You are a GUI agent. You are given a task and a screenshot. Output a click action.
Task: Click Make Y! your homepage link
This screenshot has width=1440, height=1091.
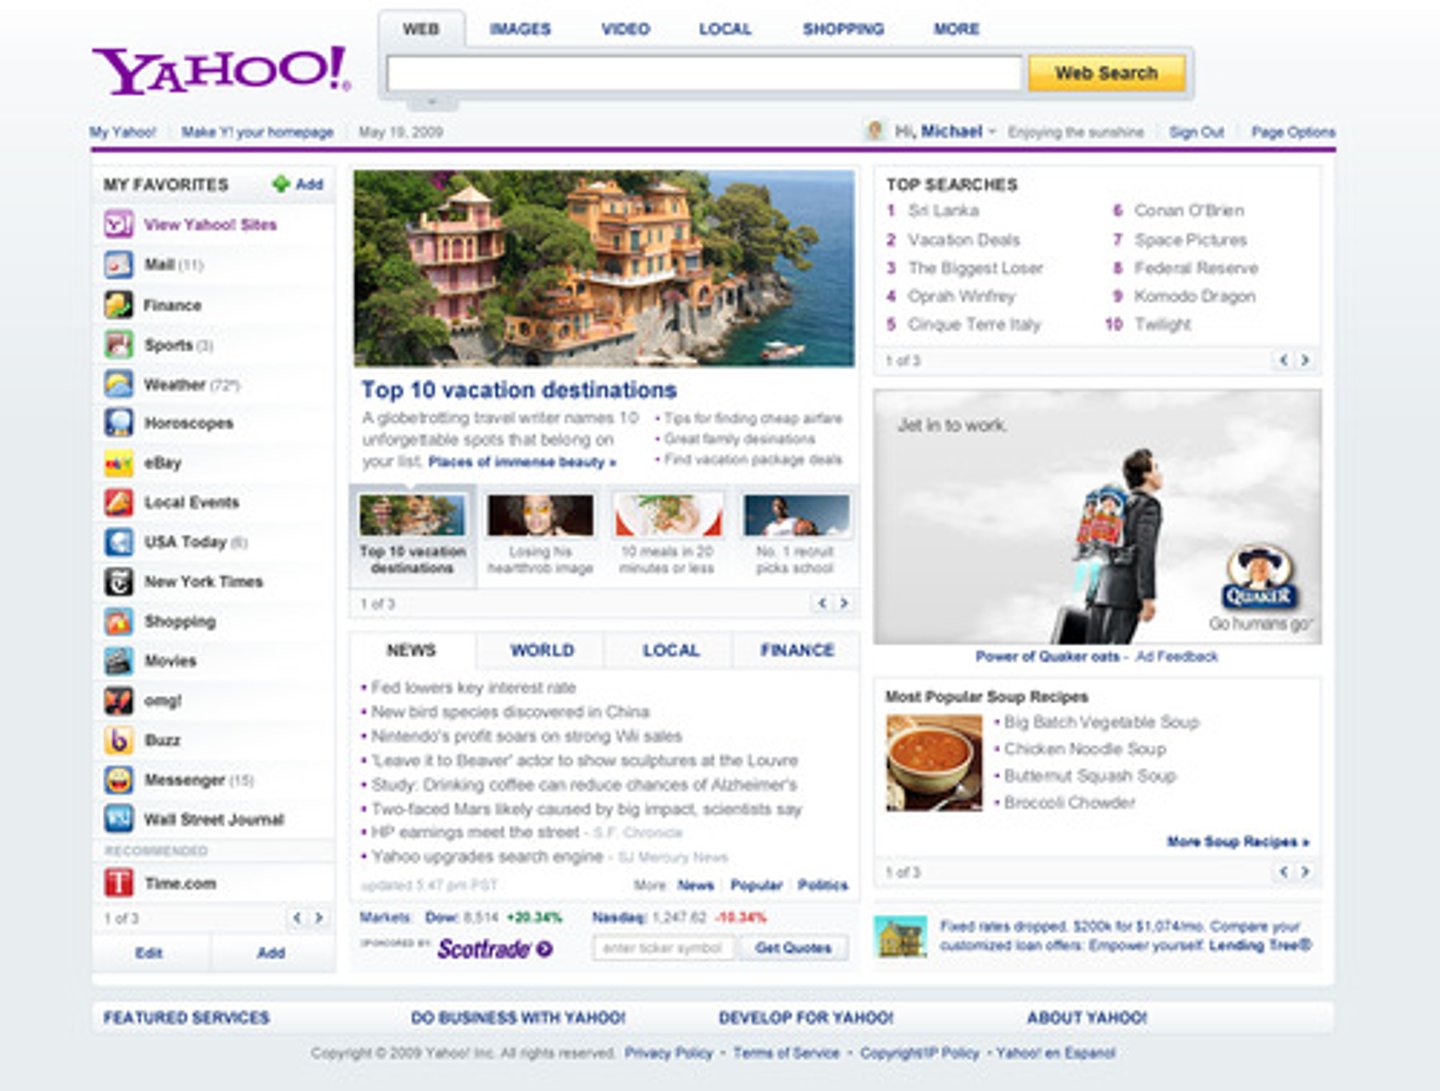[x=257, y=132]
